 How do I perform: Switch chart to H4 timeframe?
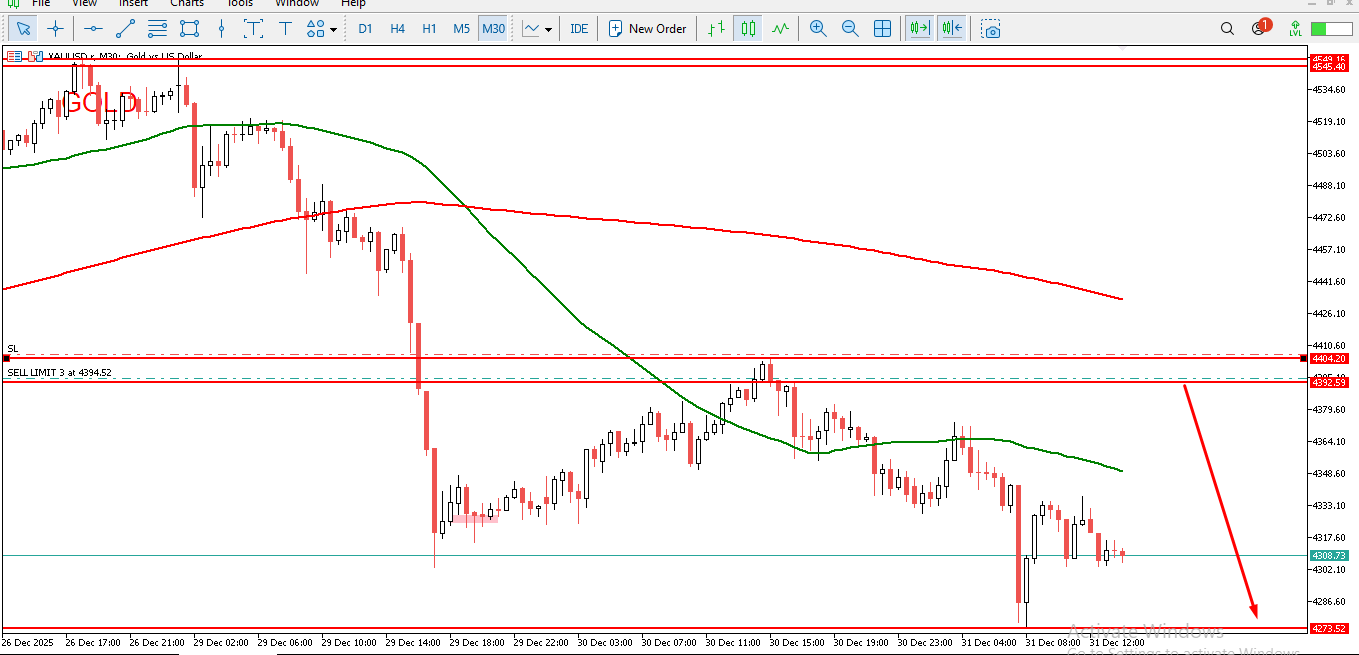click(x=397, y=29)
